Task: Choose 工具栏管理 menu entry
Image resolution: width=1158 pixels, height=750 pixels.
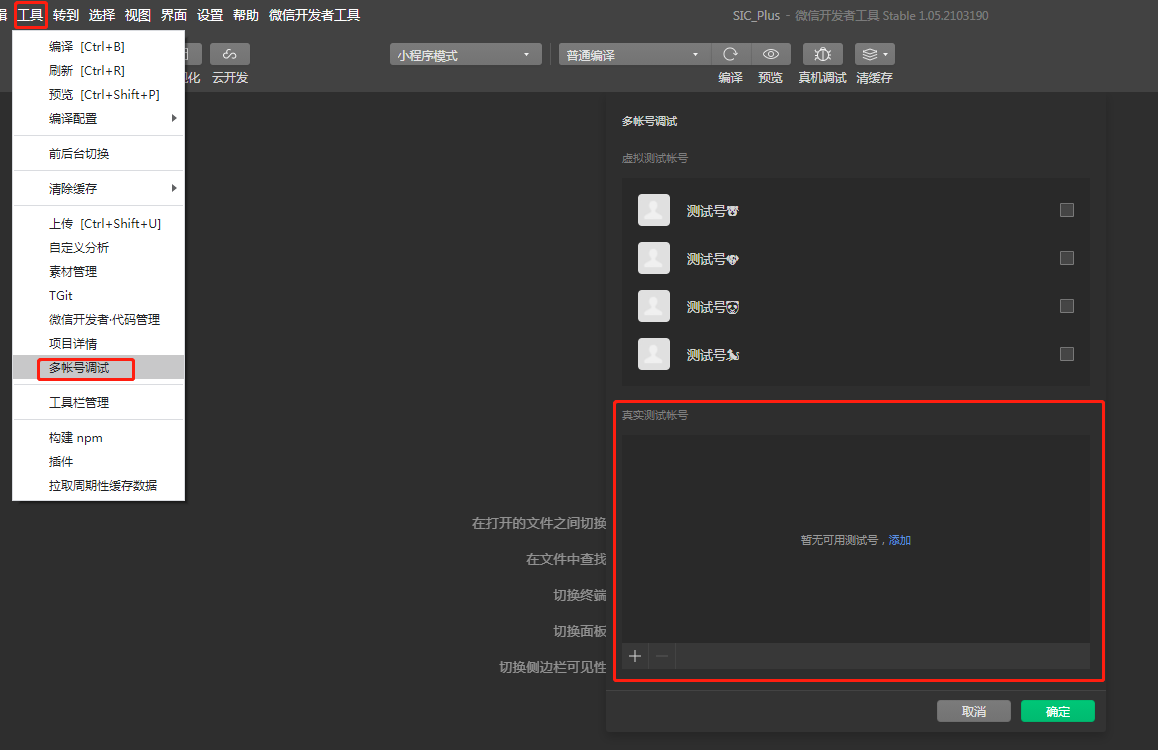Action: 99,402
